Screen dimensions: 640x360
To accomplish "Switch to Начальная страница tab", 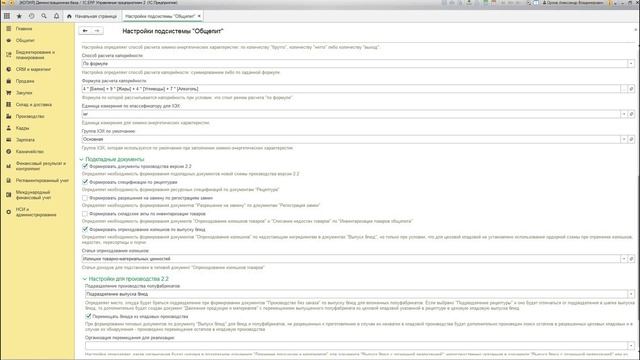I will click(x=92, y=16).
